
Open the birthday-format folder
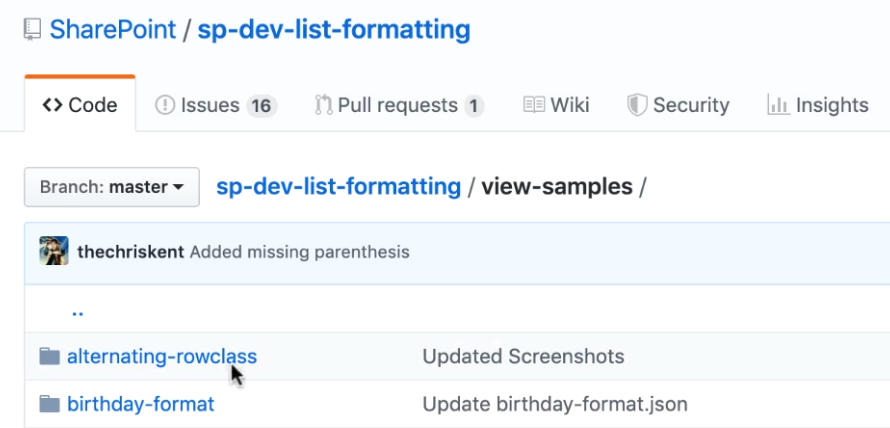pos(141,404)
